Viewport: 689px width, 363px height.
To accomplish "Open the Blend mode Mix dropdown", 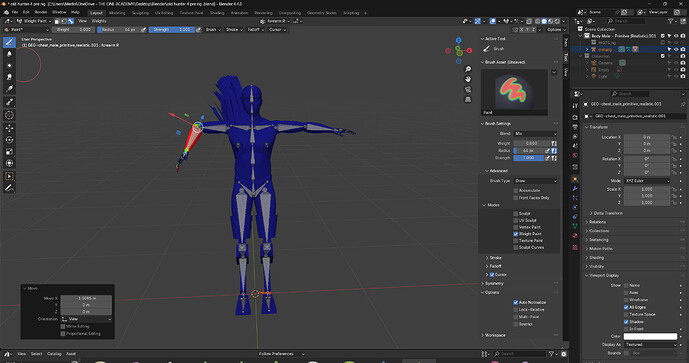I will 535,134.
